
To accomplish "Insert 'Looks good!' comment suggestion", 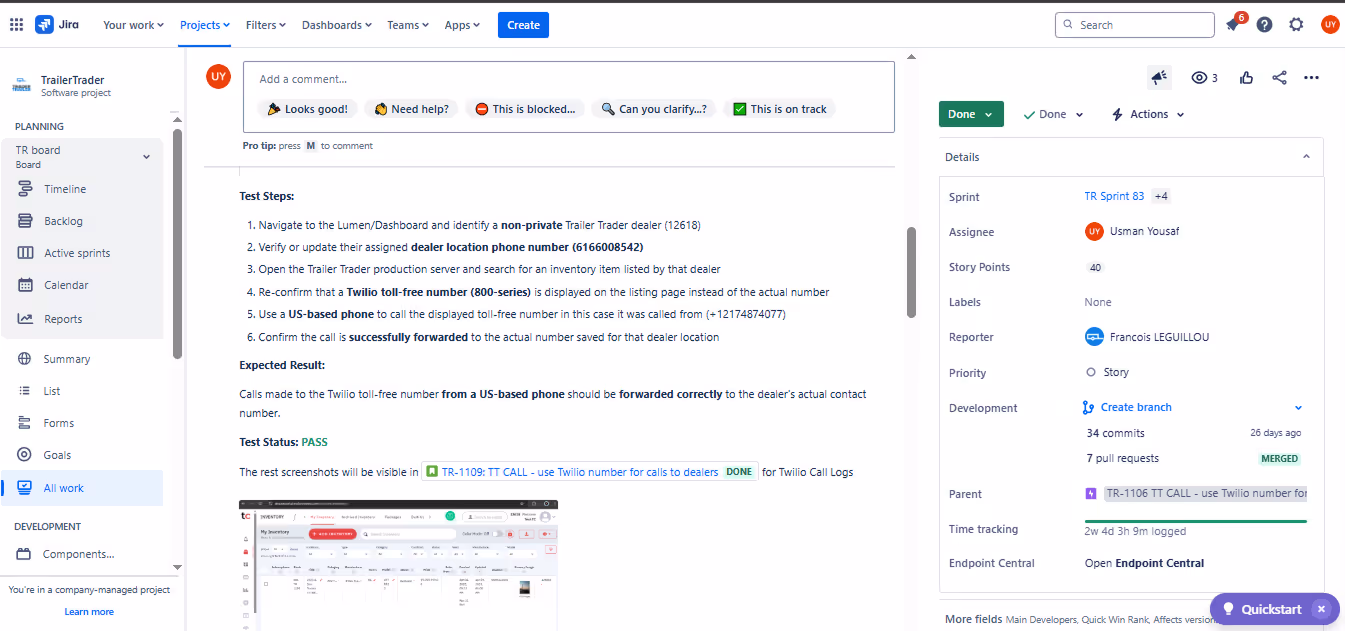I will (x=308, y=109).
